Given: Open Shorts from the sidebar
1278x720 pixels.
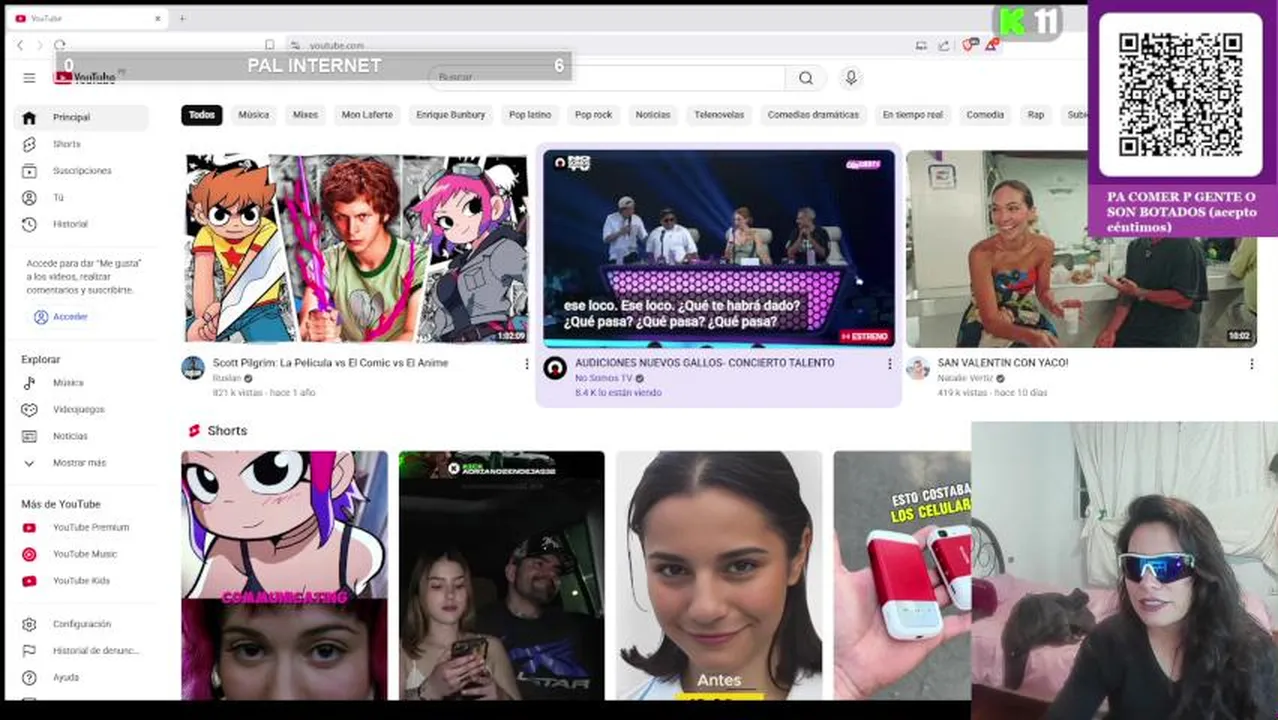Looking at the screenshot, I should tap(82, 144).
